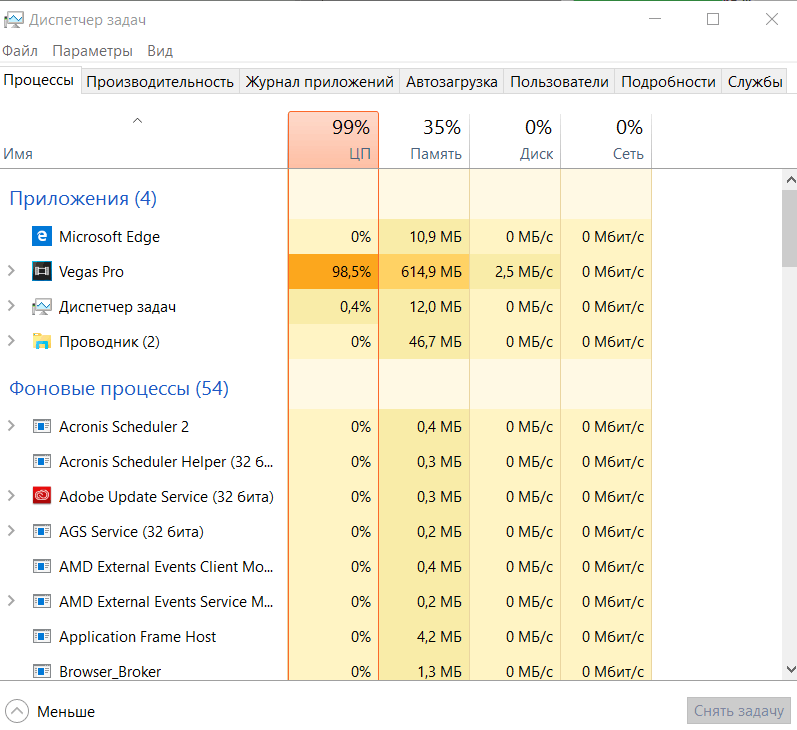797x730 pixels.
Task: Select AGS Service (32 бита) name
Action: 131,531
